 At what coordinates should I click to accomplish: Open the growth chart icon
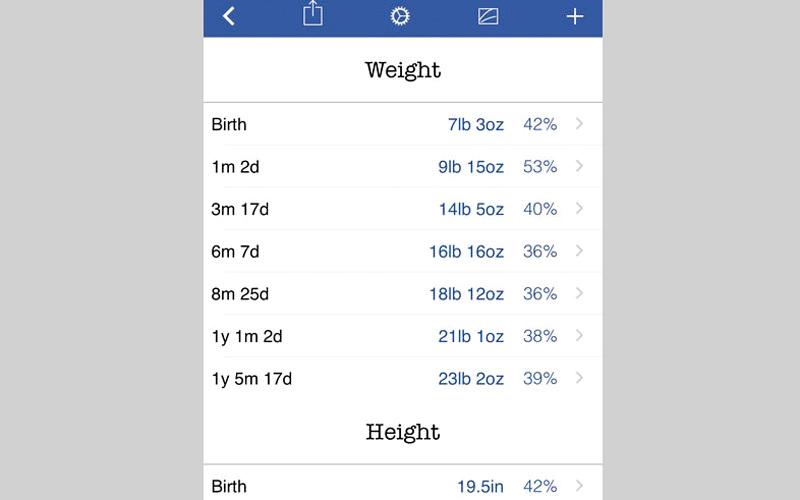487,16
